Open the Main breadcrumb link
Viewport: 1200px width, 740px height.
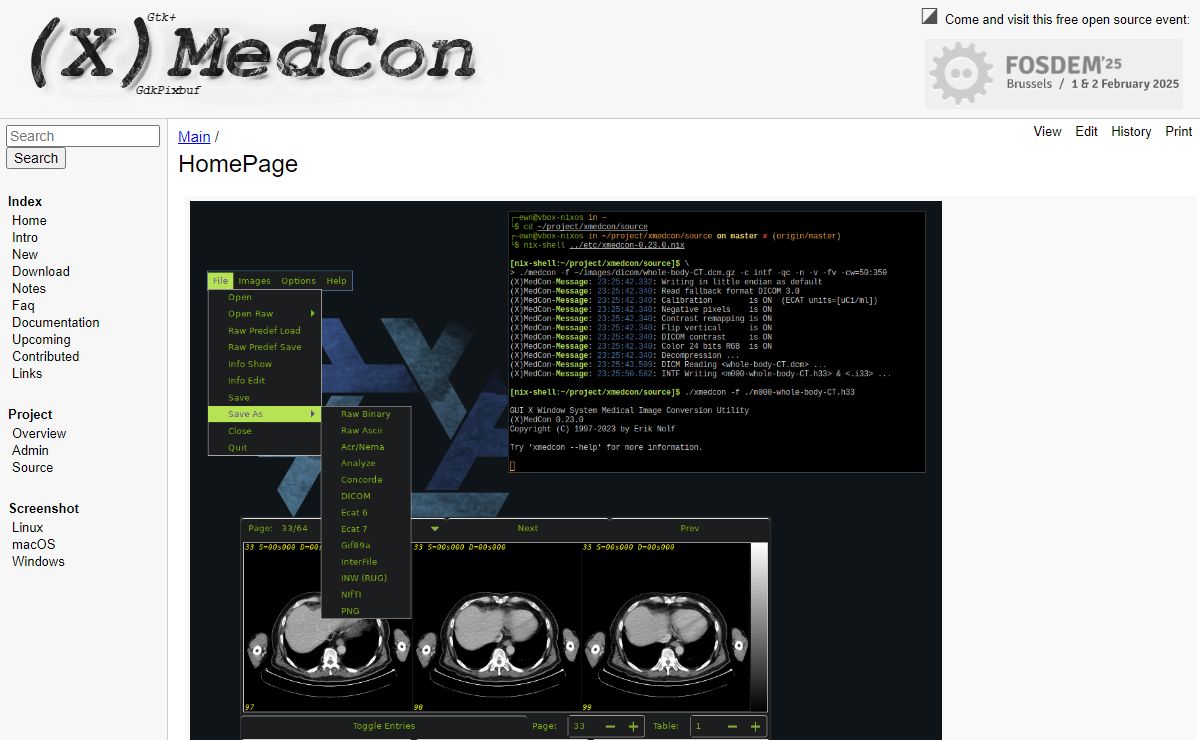coord(194,137)
